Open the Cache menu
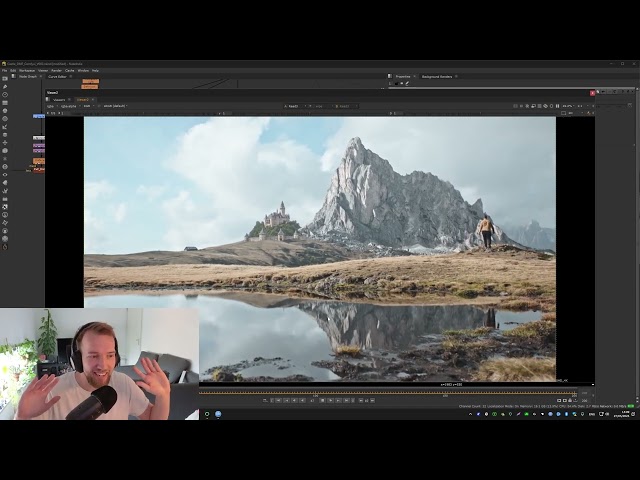This screenshot has height=480, width=640. [x=70, y=71]
